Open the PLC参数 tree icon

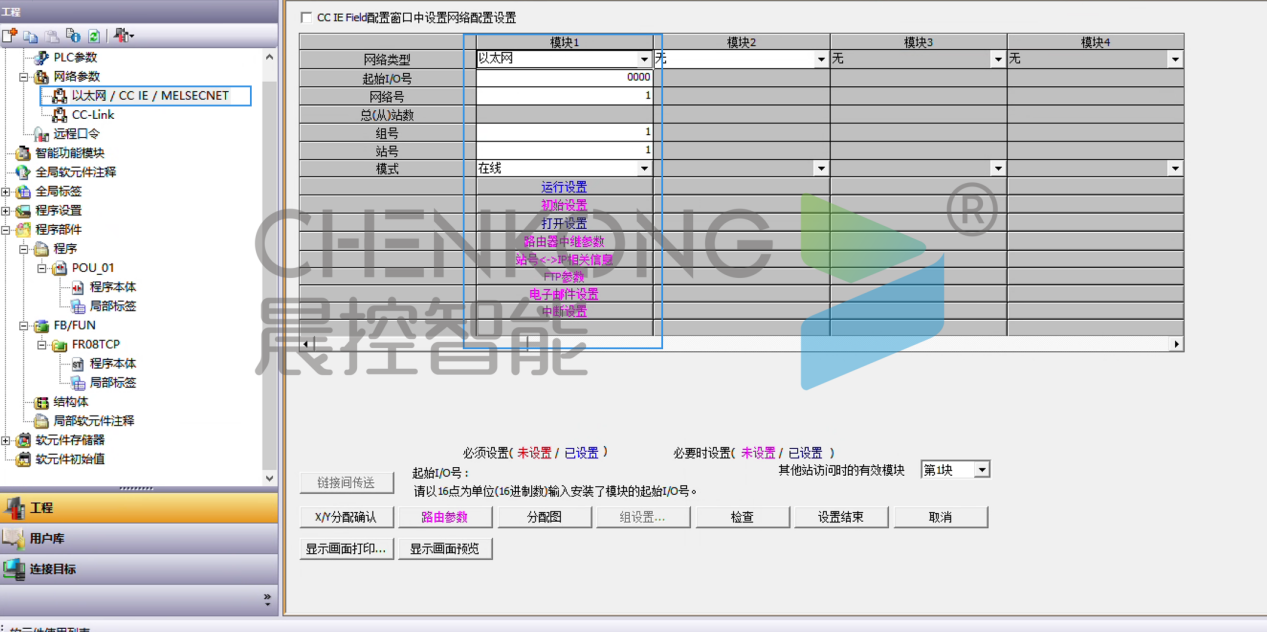click(x=41, y=58)
